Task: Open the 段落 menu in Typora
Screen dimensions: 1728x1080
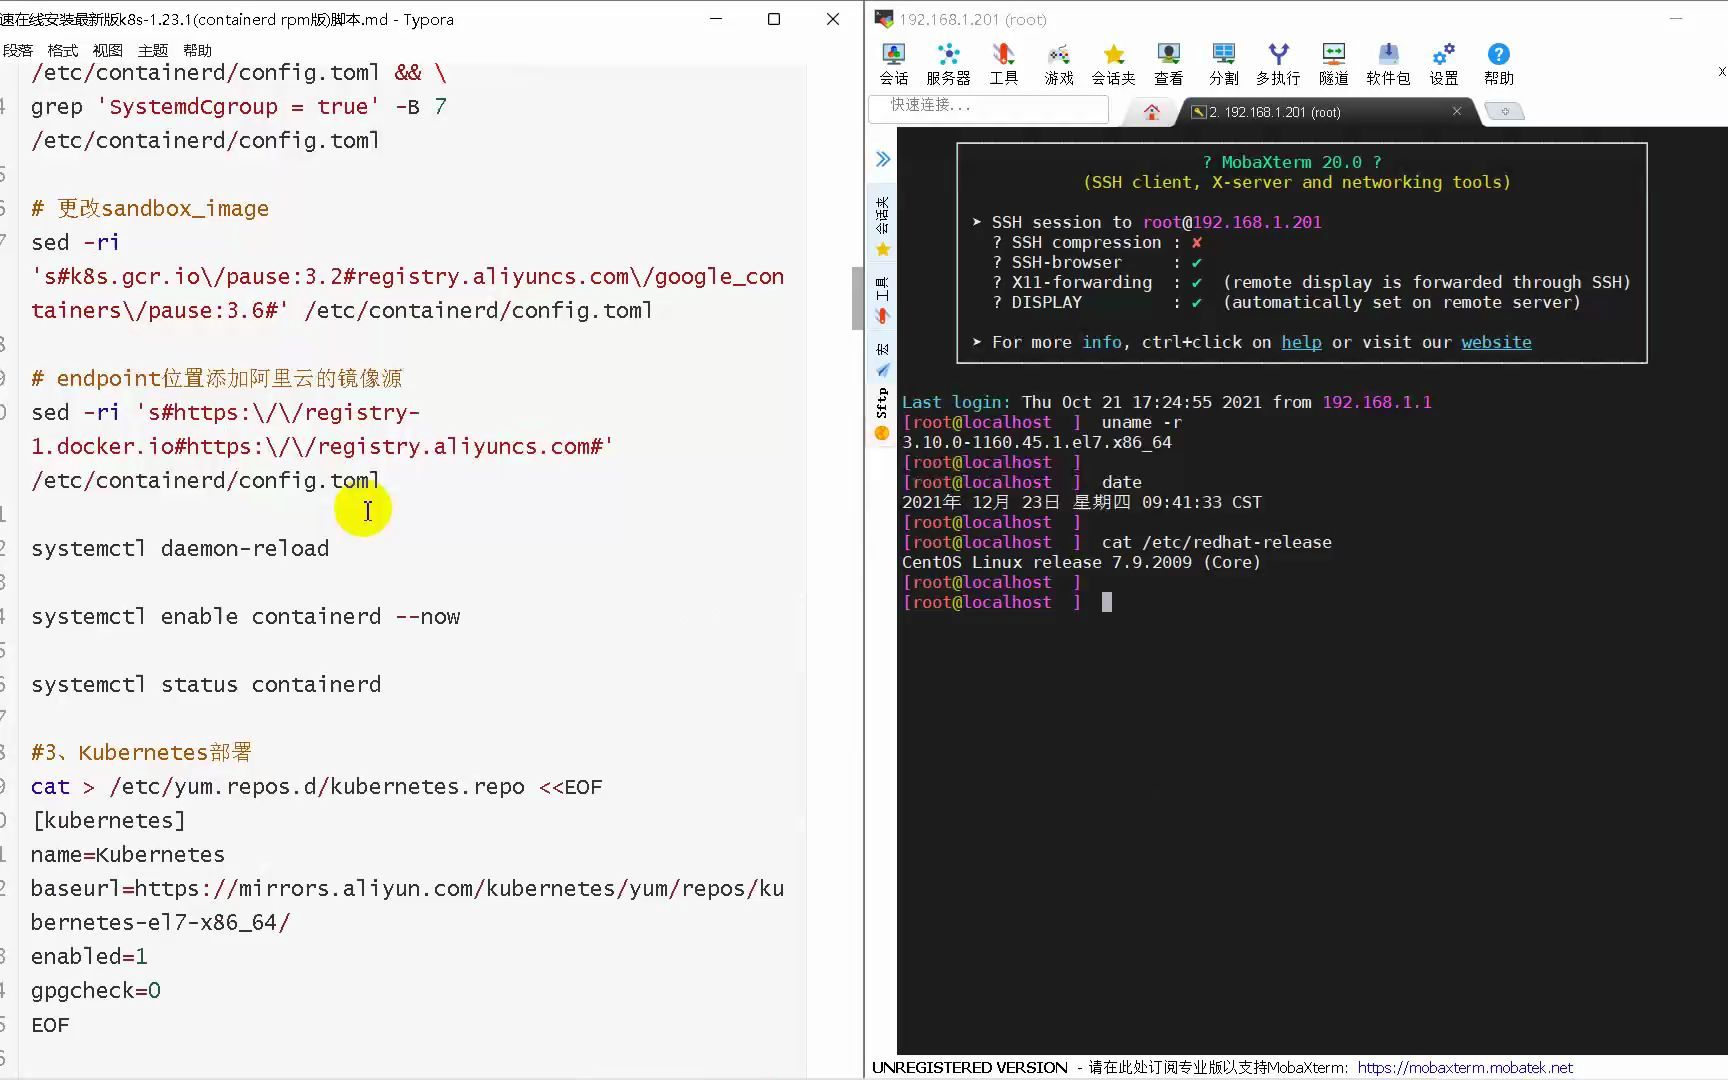Action: [17, 50]
